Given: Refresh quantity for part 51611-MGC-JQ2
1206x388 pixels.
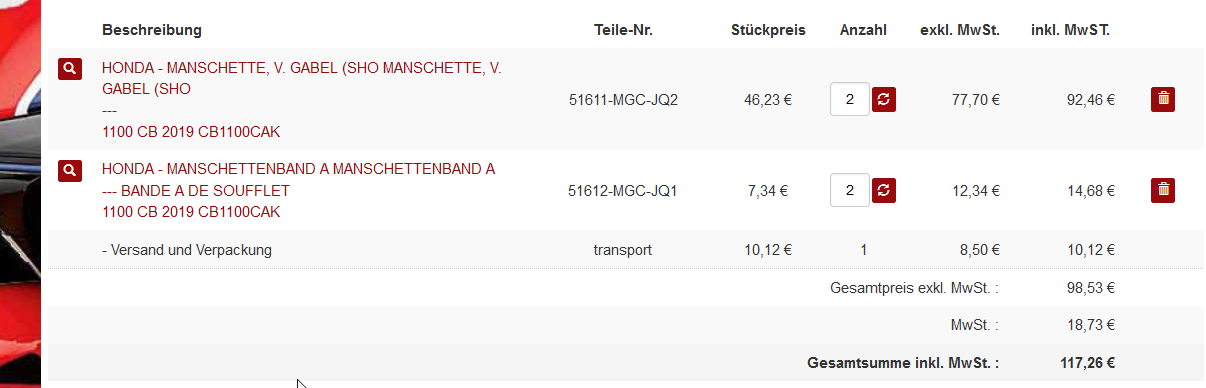Looking at the screenshot, I should pyautogui.click(x=884, y=99).
